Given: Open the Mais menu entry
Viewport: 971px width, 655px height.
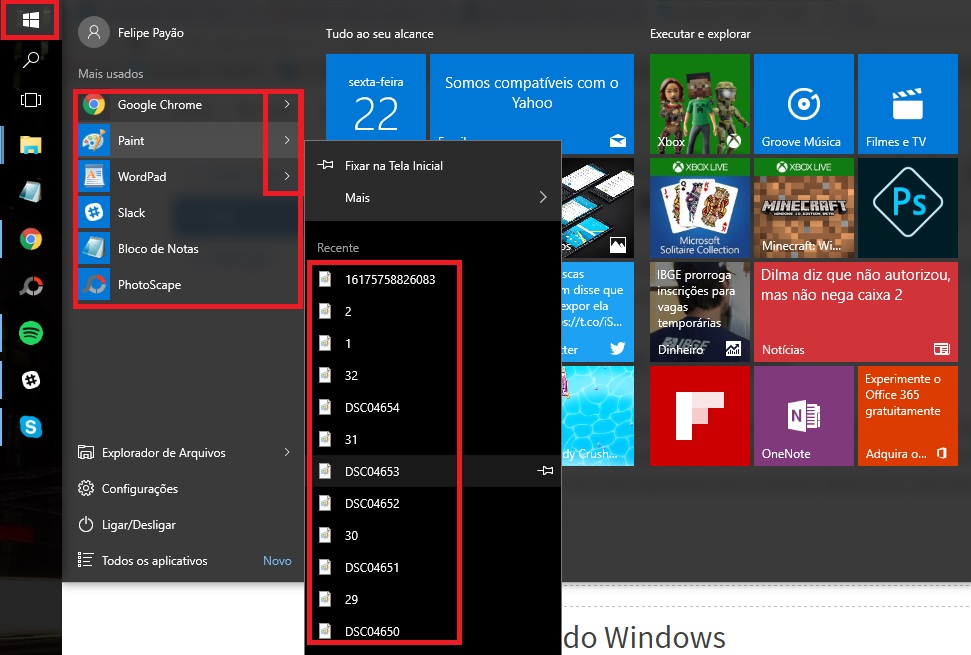Looking at the screenshot, I should pyautogui.click(x=433, y=197).
